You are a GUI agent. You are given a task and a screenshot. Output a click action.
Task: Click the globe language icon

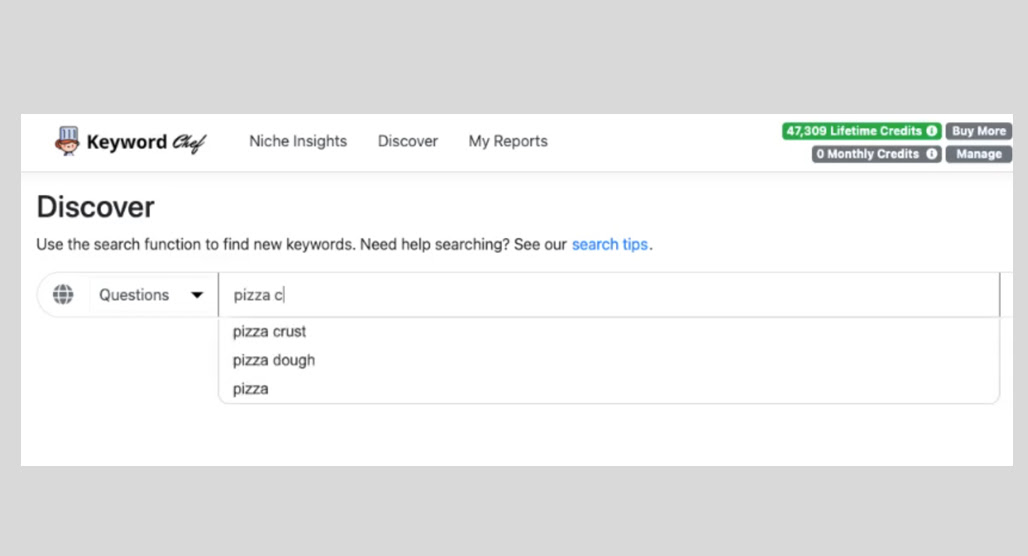(x=63, y=294)
